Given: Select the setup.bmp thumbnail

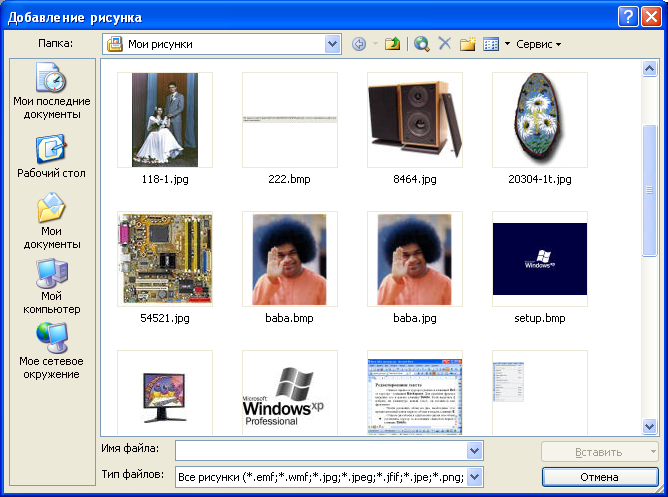Looking at the screenshot, I should 539,259.
